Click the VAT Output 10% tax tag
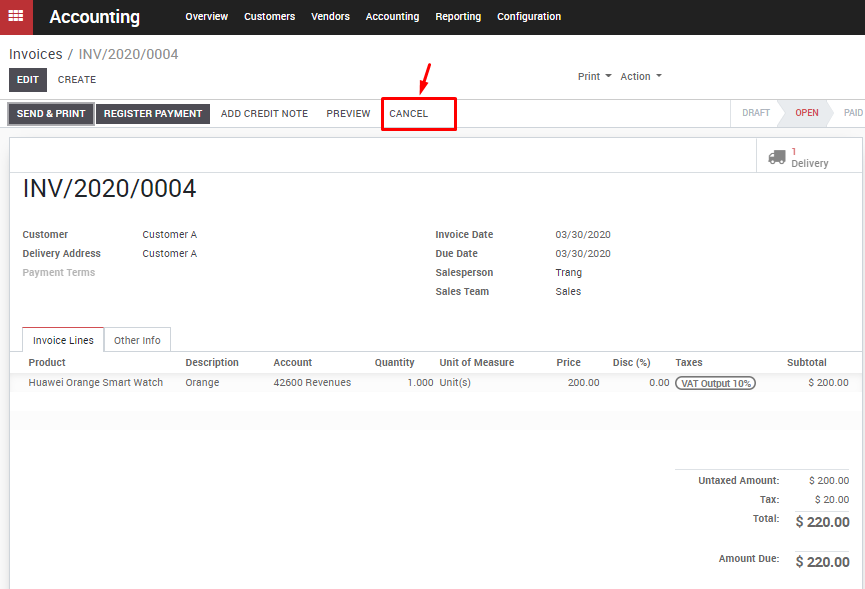Viewport: 865px width, 589px height. [715, 383]
